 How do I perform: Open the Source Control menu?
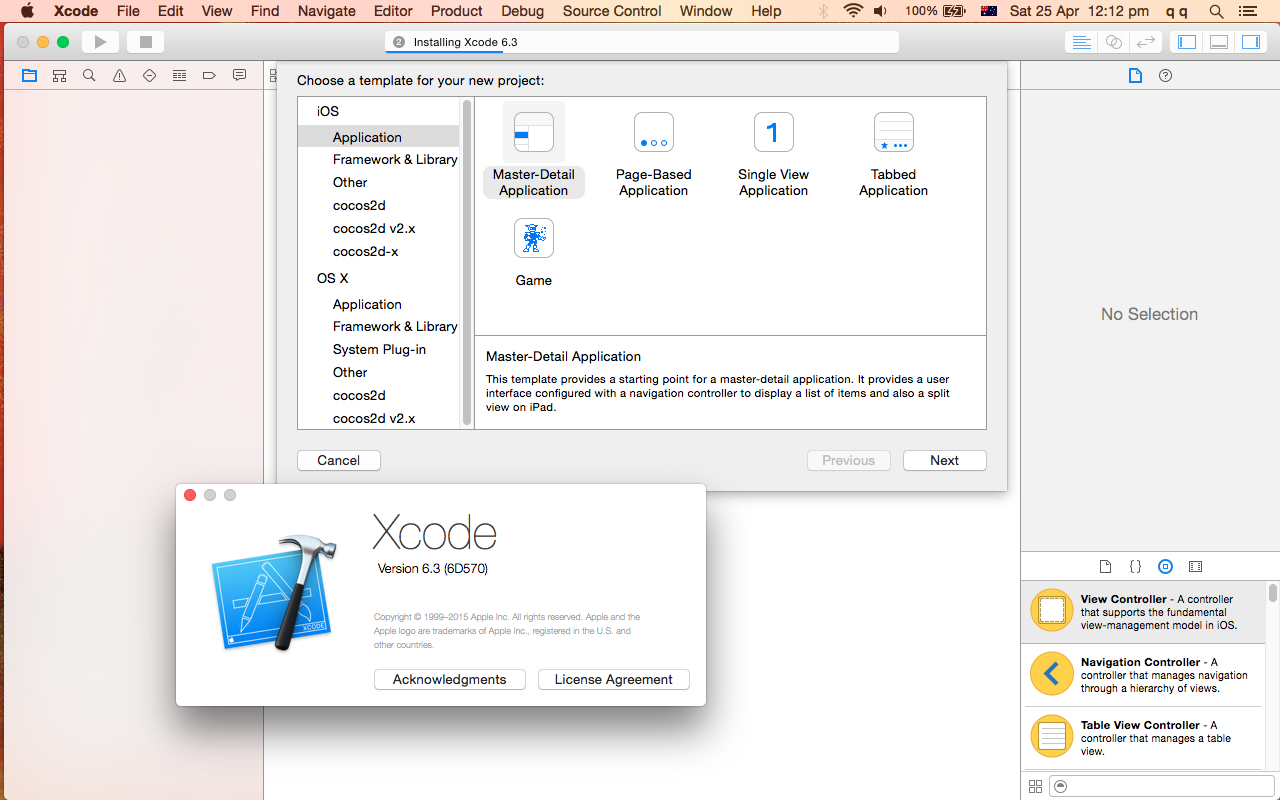coord(612,11)
